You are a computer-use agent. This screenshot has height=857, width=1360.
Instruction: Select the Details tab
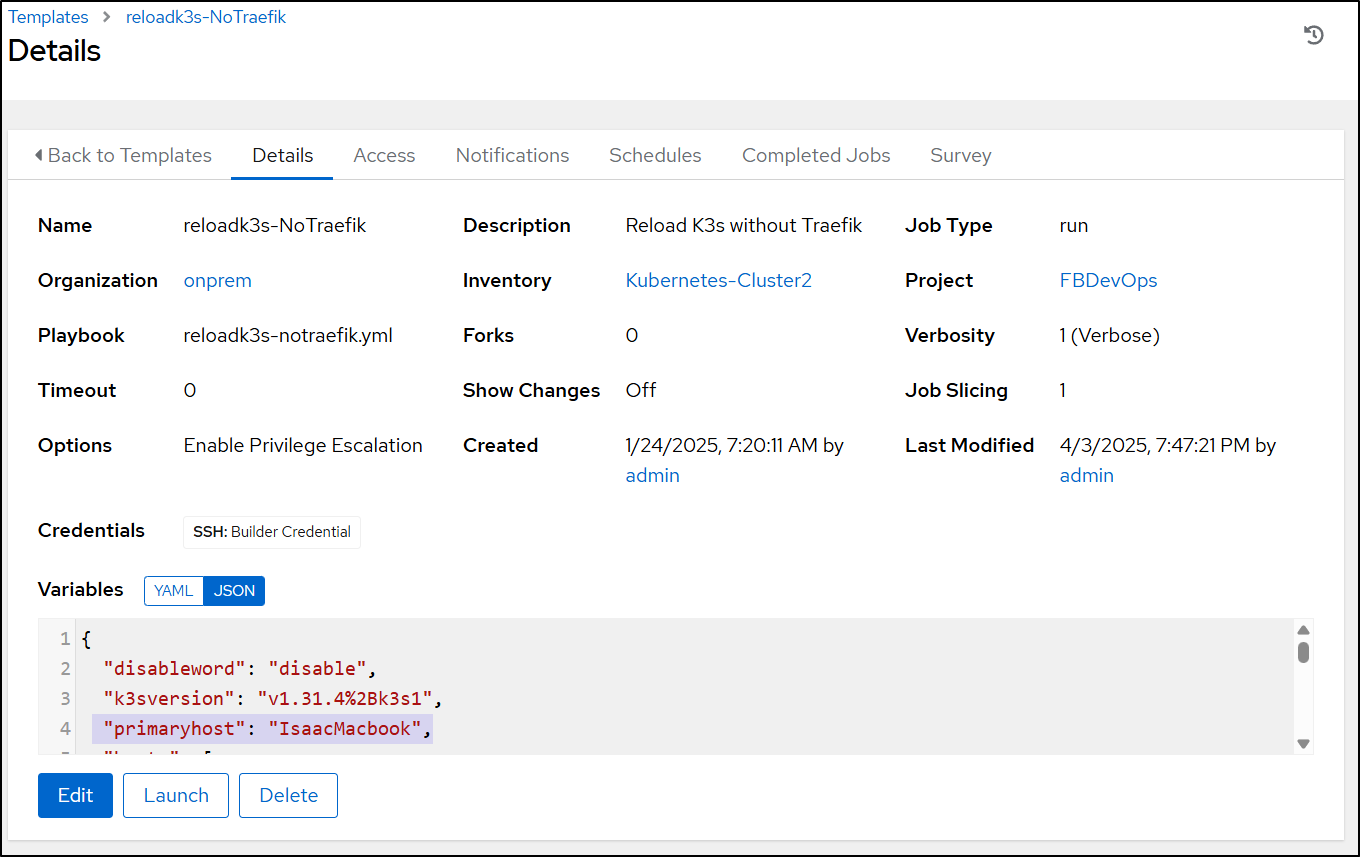pos(282,155)
